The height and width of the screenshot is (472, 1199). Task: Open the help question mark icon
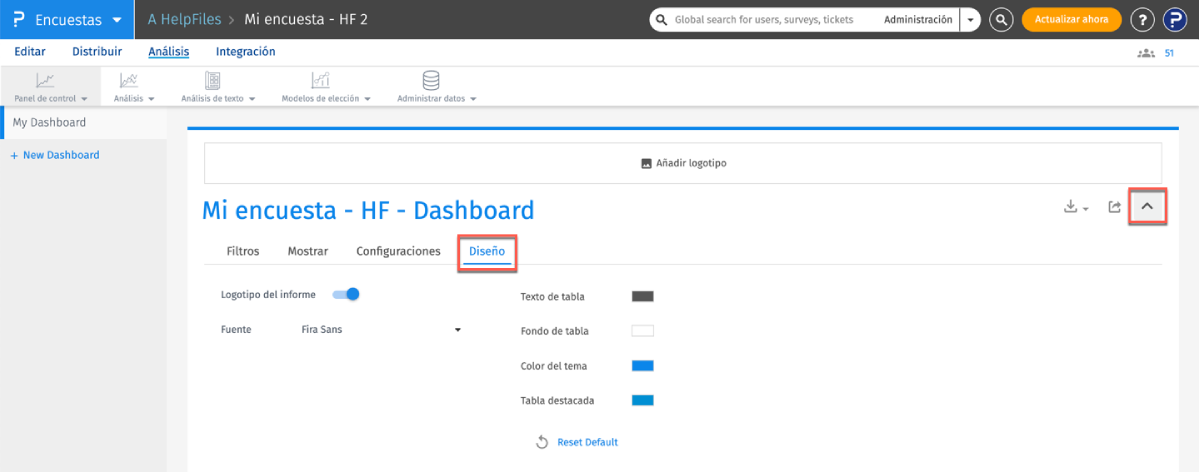pyautogui.click(x=1142, y=20)
